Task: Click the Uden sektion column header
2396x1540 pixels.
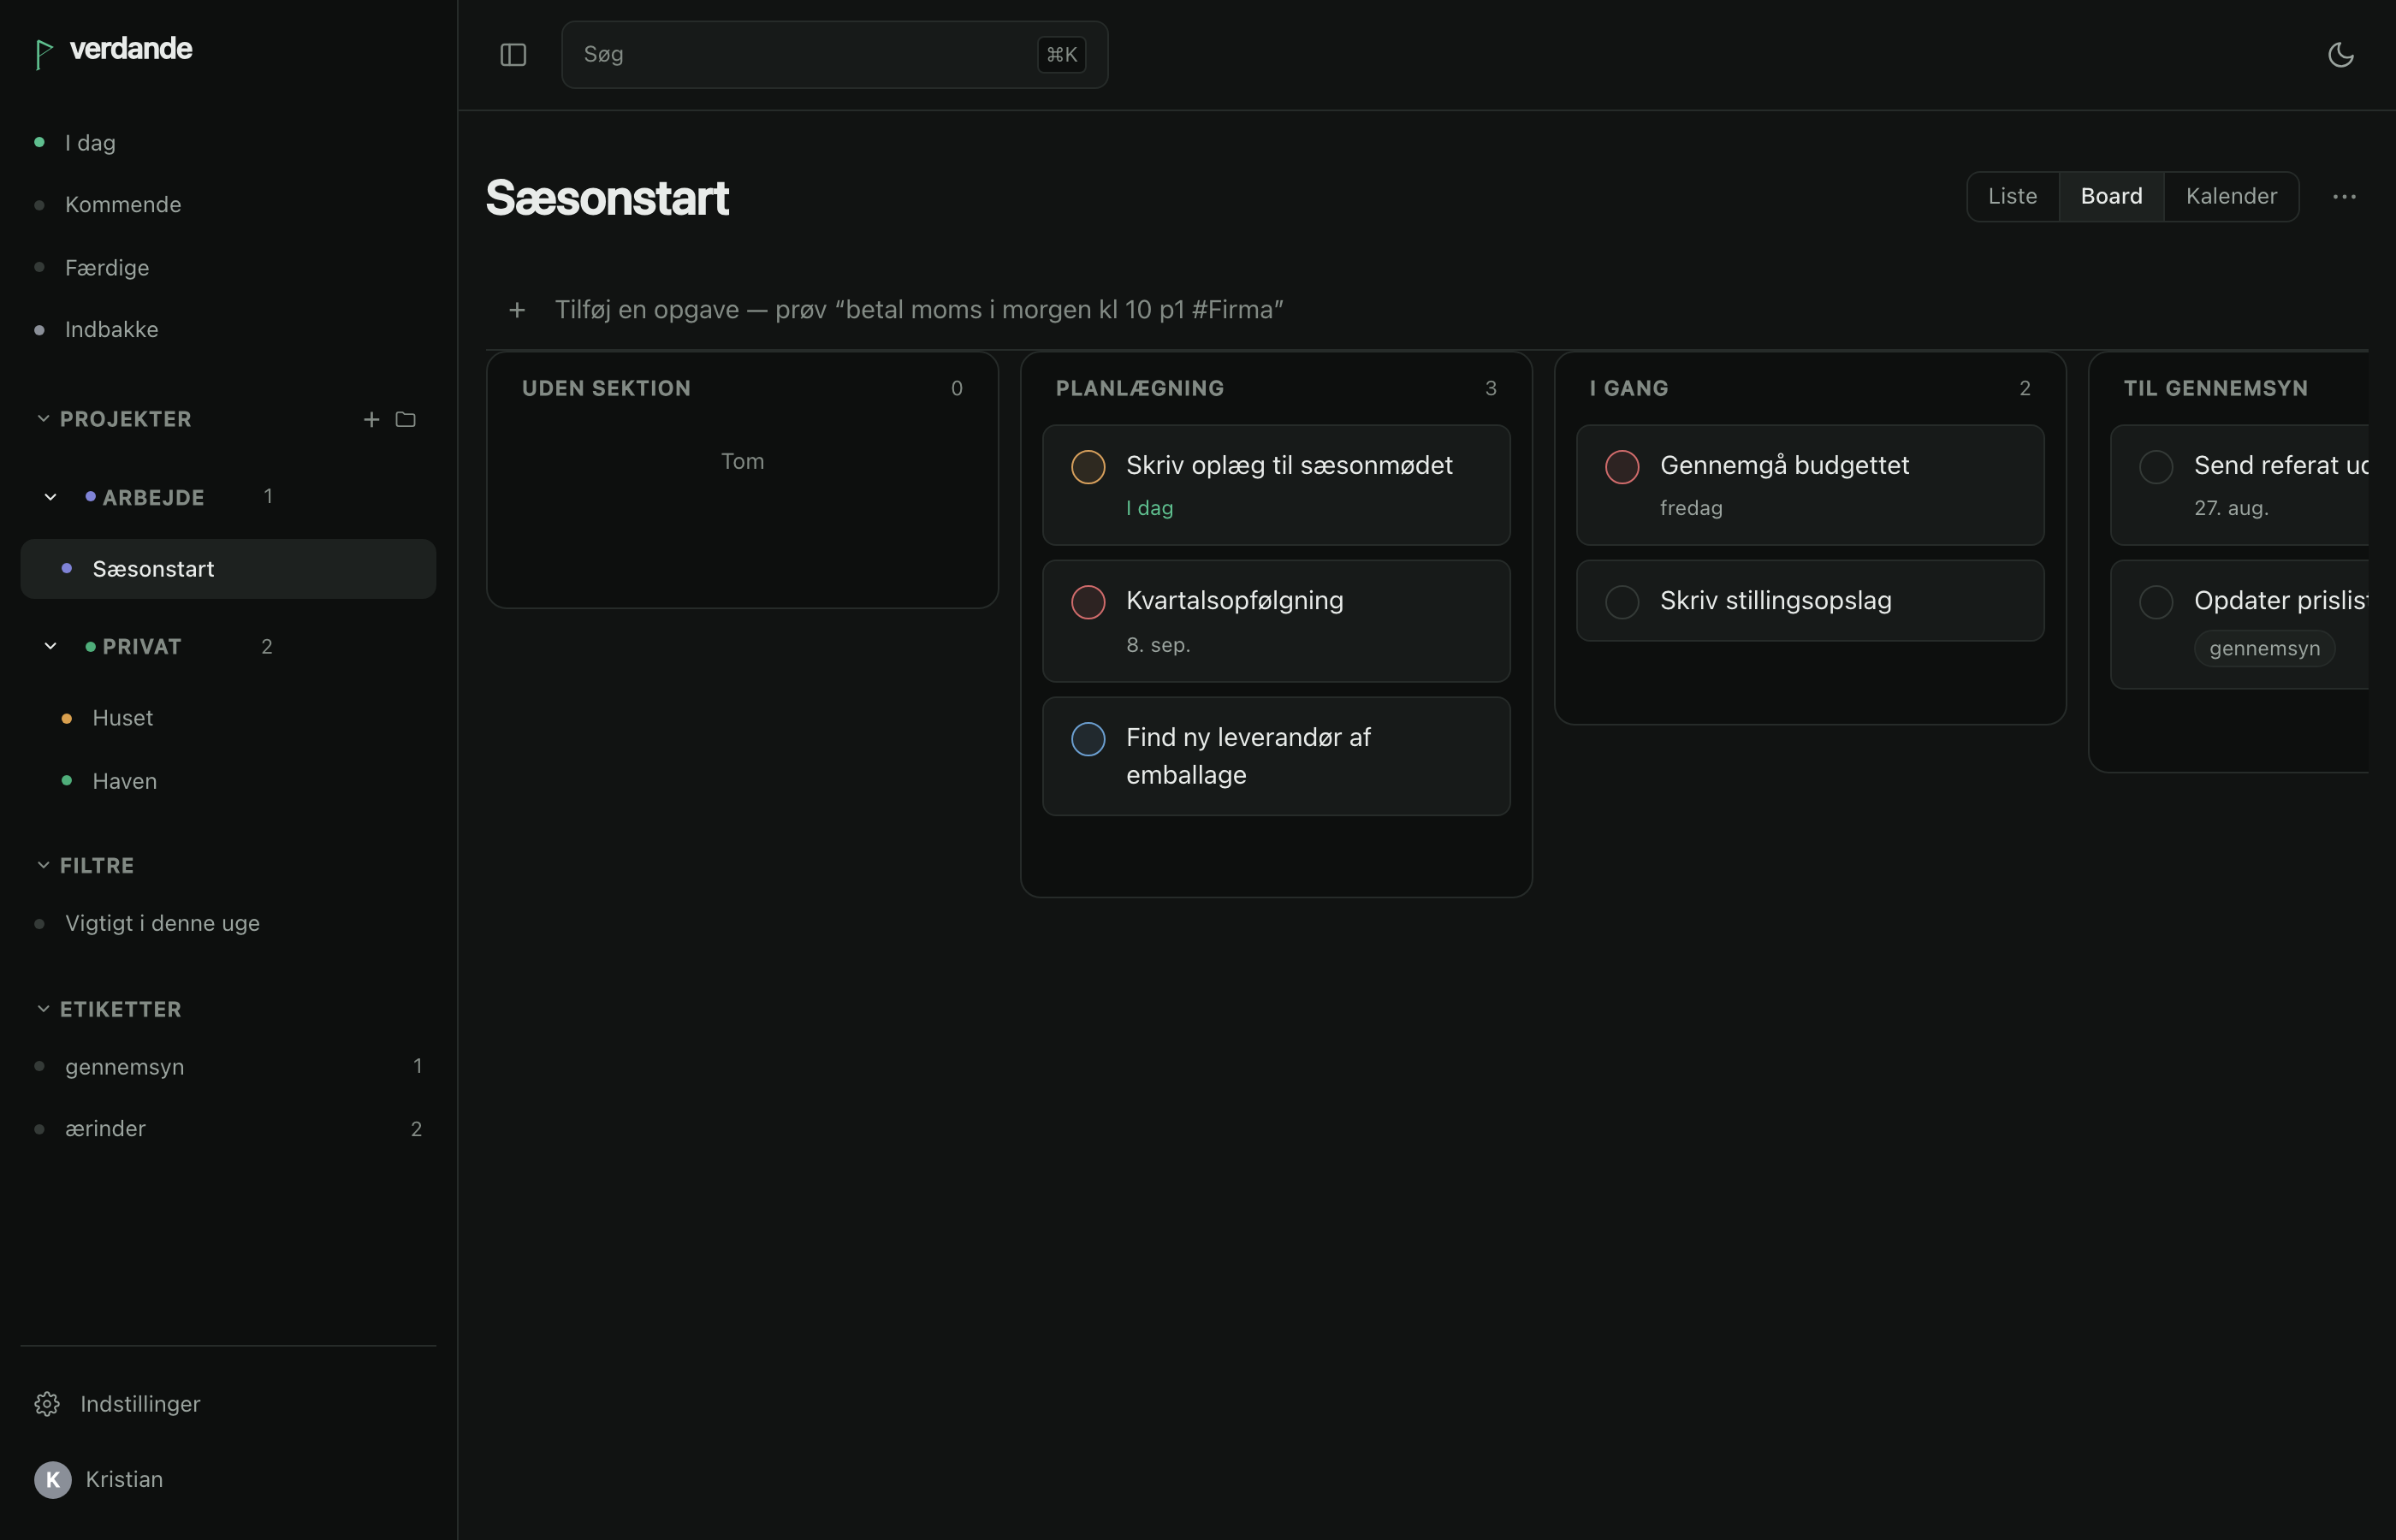Action: tap(606, 388)
